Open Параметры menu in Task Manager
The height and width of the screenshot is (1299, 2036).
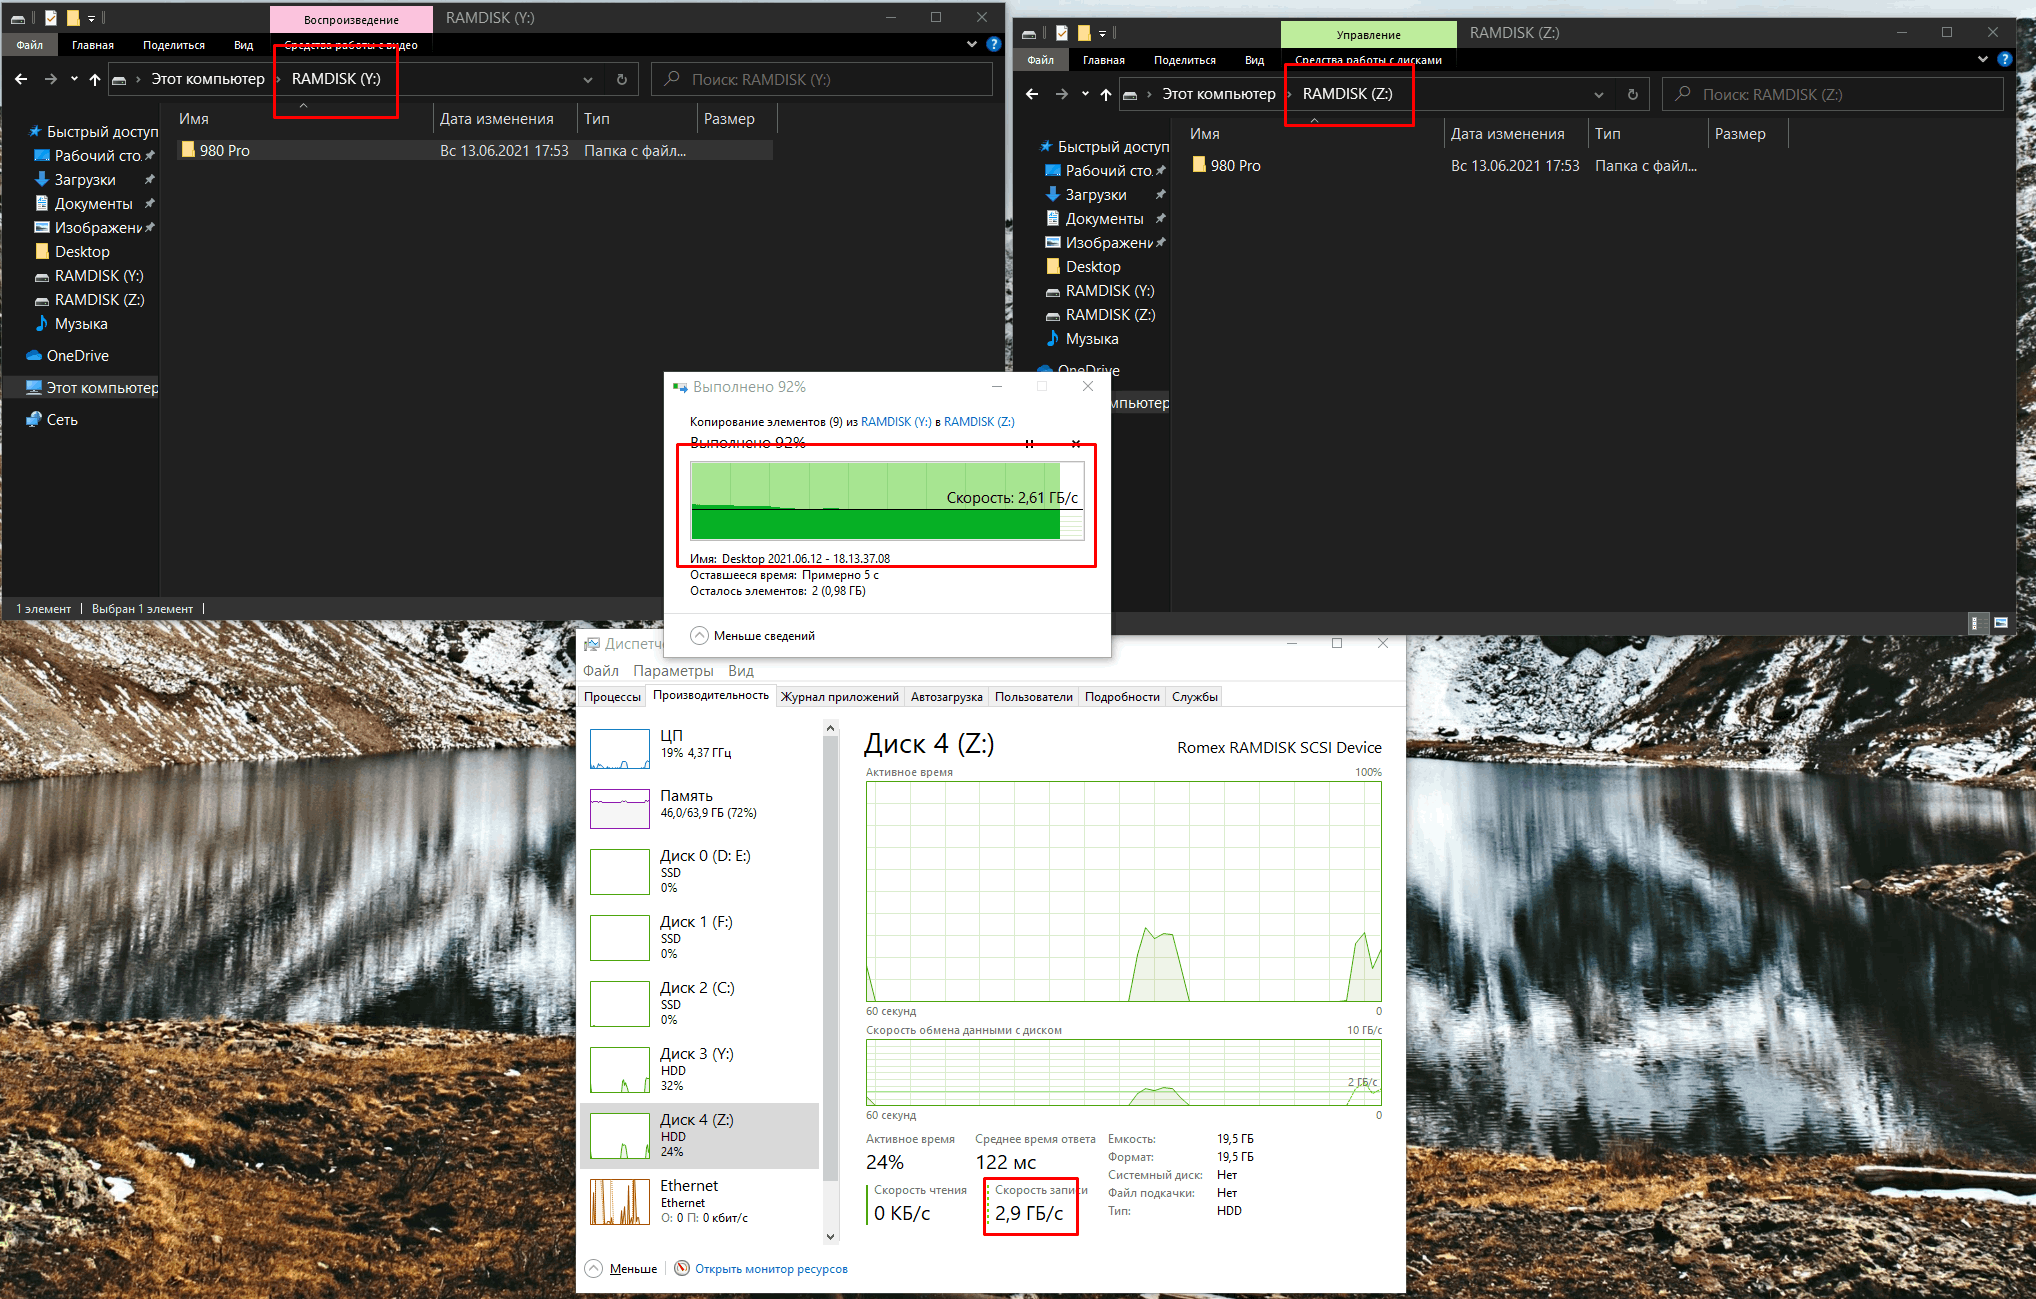coord(673,670)
